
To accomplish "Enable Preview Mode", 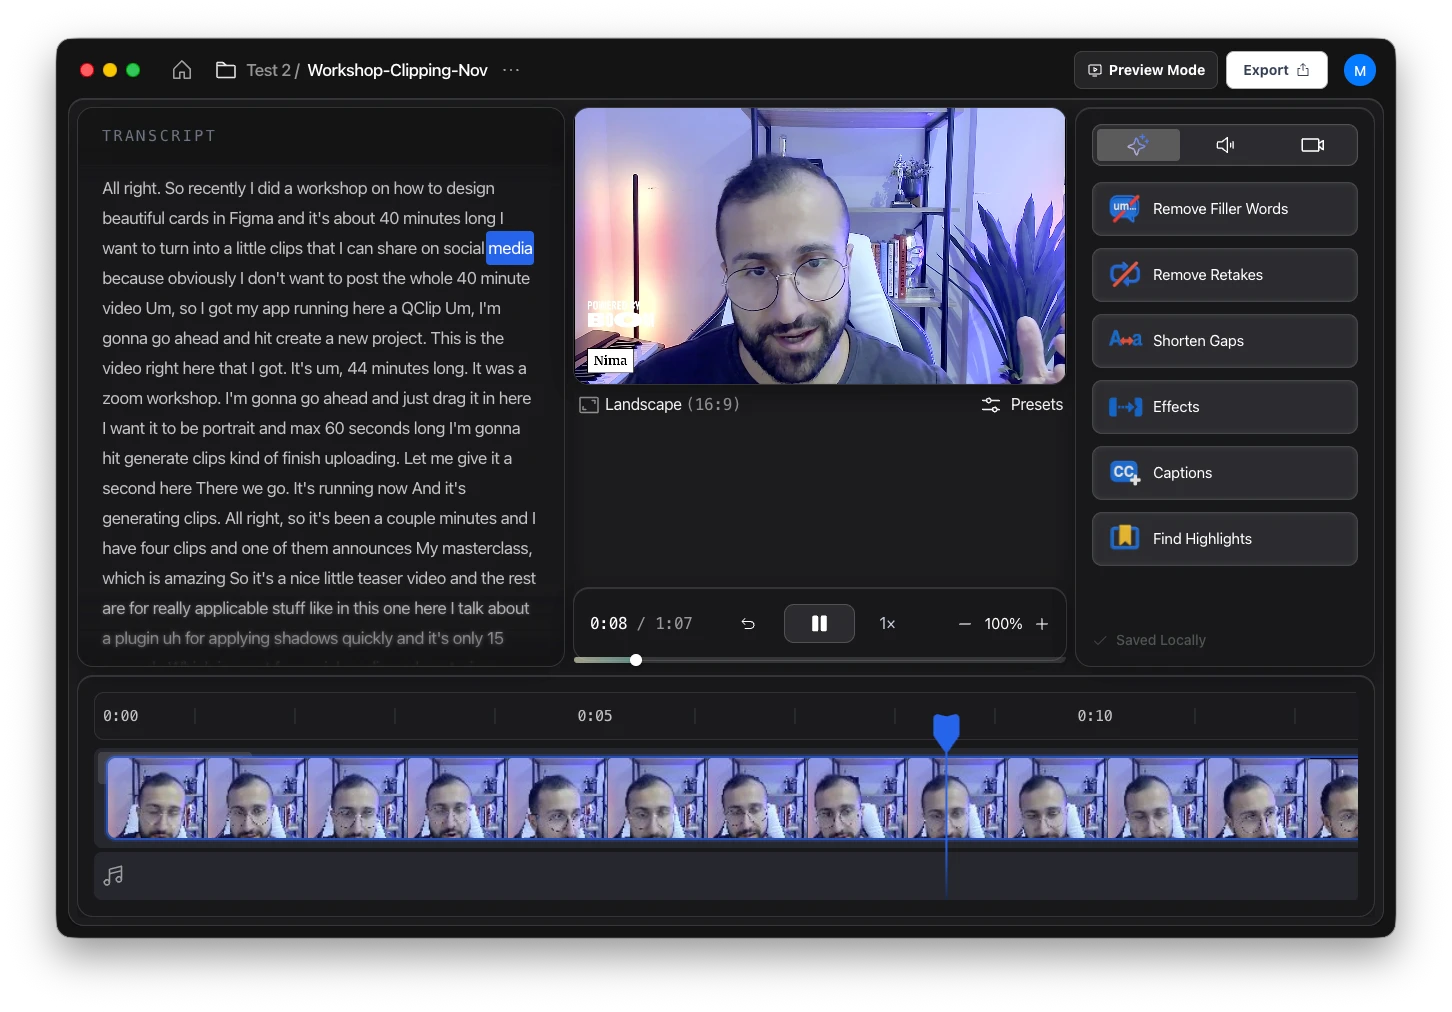I will (x=1145, y=70).
